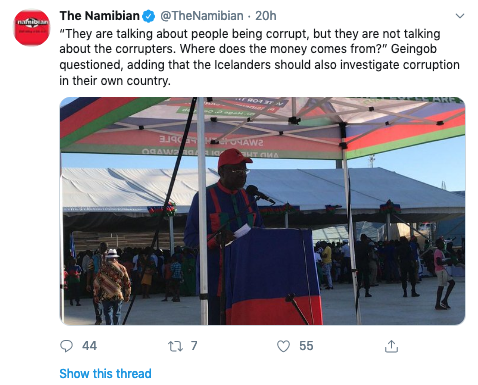Retweet using the retweet arrows icon
This screenshot has height=385, width=478.
[x=175, y=346]
